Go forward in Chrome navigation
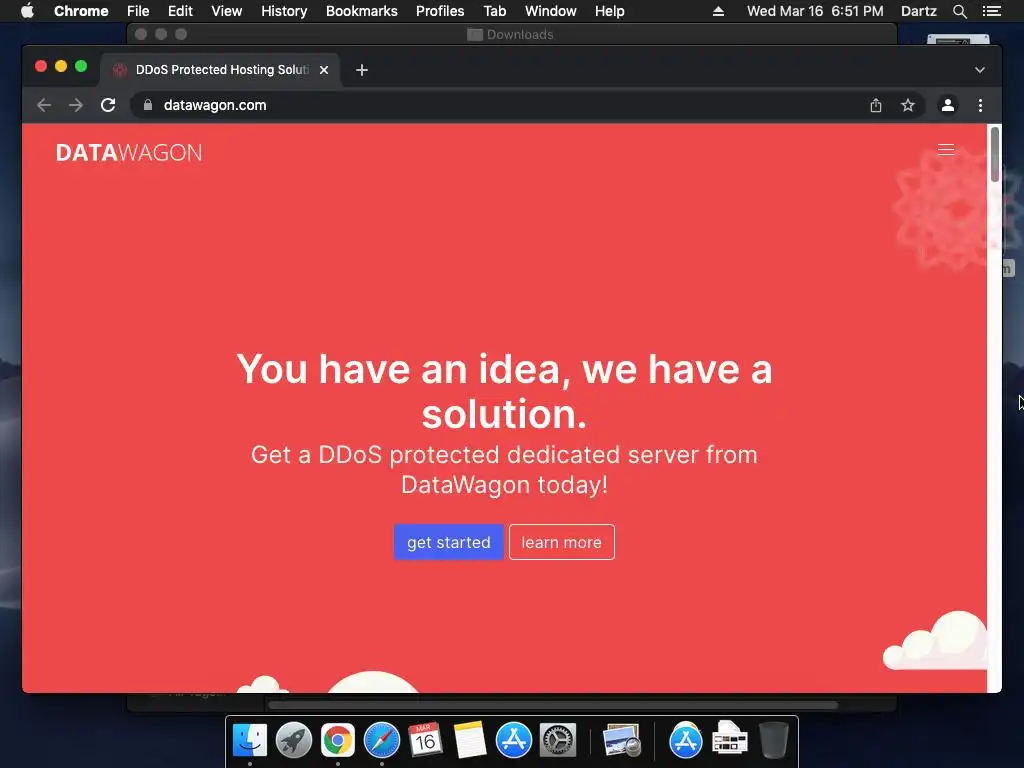Image resolution: width=1024 pixels, height=768 pixels. (76, 105)
